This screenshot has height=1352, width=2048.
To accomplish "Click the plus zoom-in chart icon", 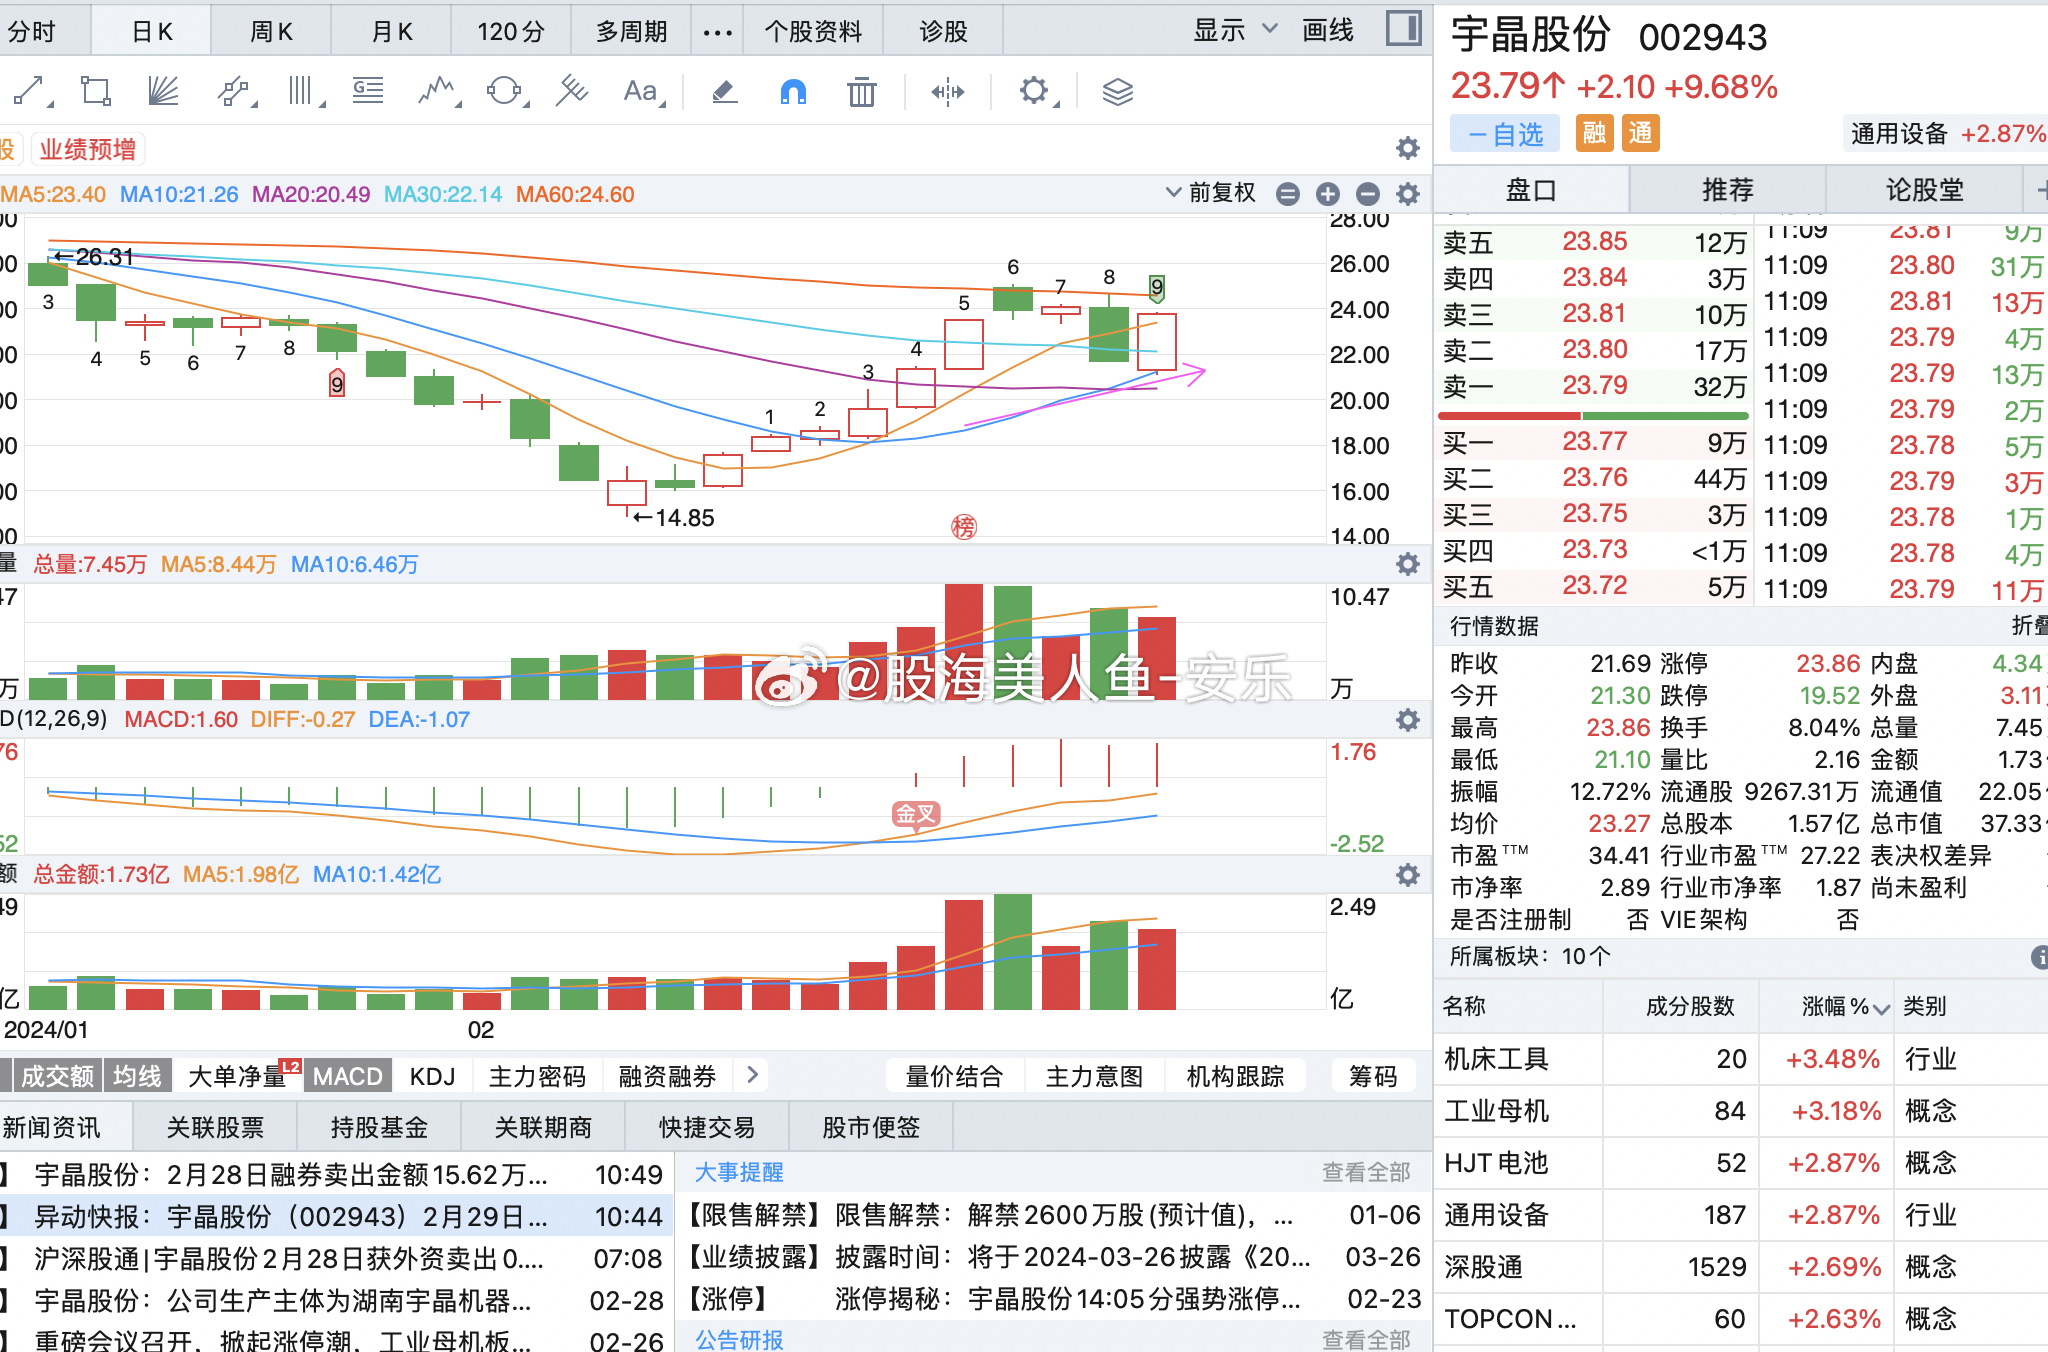I will tap(1328, 194).
